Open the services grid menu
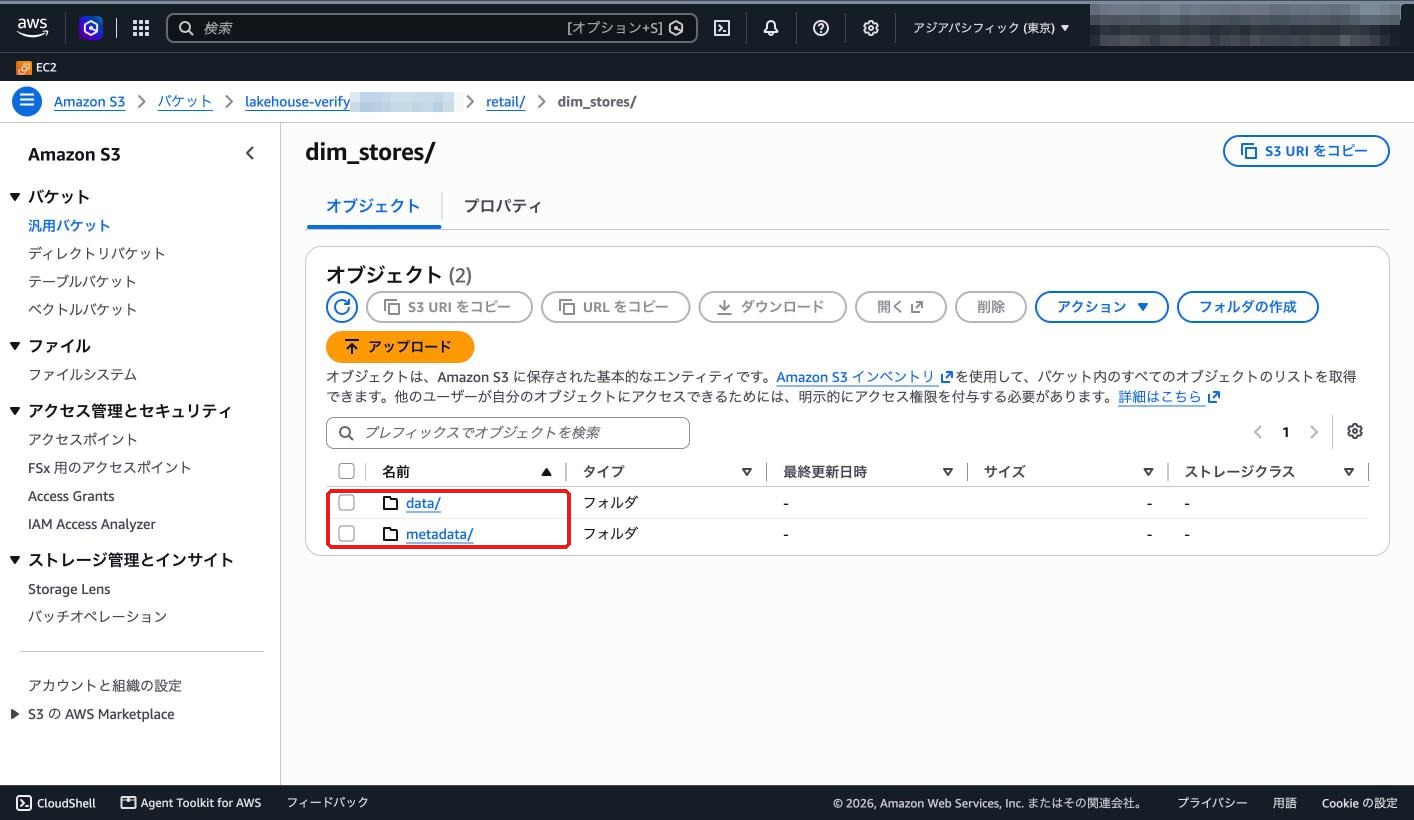1414x820 pixels. pos(141,28)
